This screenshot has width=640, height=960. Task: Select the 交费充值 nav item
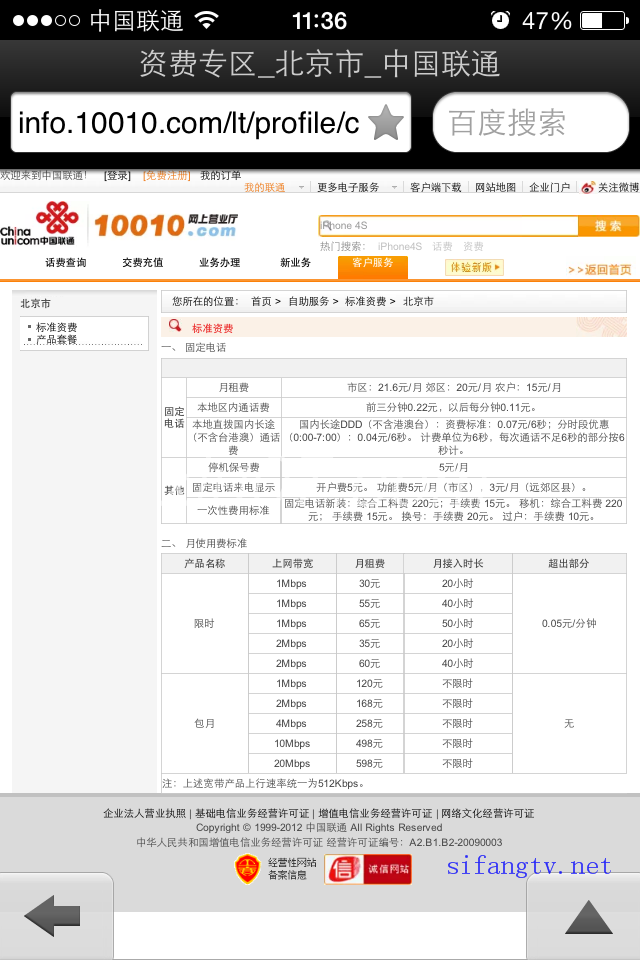pyautogui.click(x=143, y=263)
